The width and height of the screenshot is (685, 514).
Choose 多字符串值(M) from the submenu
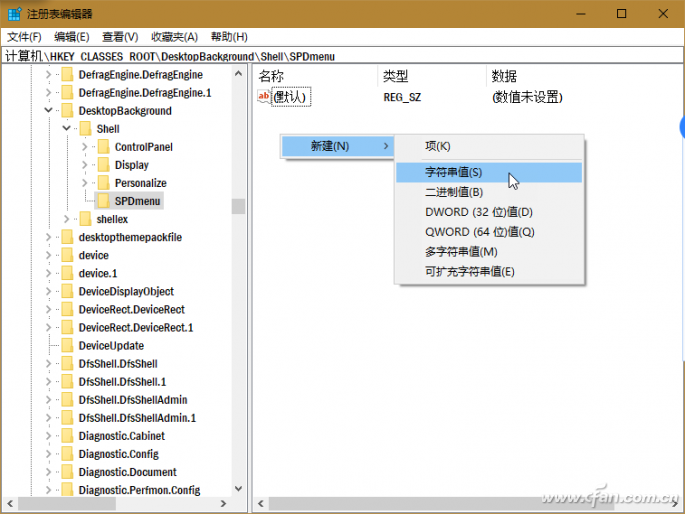pos(489,252)
